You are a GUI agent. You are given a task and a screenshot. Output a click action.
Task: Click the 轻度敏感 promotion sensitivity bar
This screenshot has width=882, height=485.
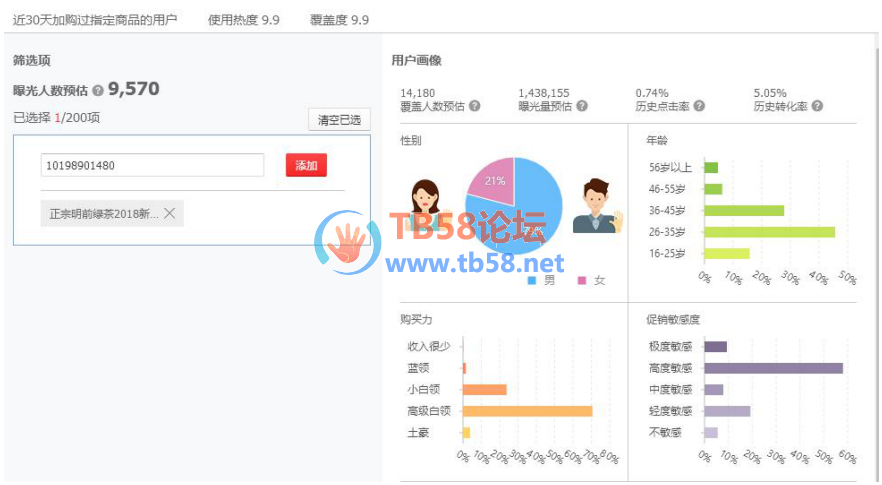[x=727, y=411]
